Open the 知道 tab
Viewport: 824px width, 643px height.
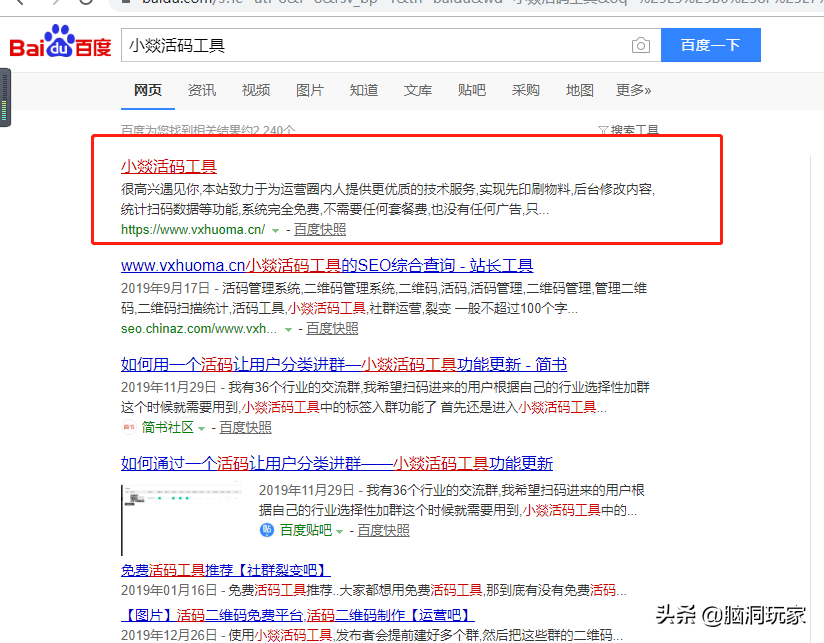pos(364,90)
